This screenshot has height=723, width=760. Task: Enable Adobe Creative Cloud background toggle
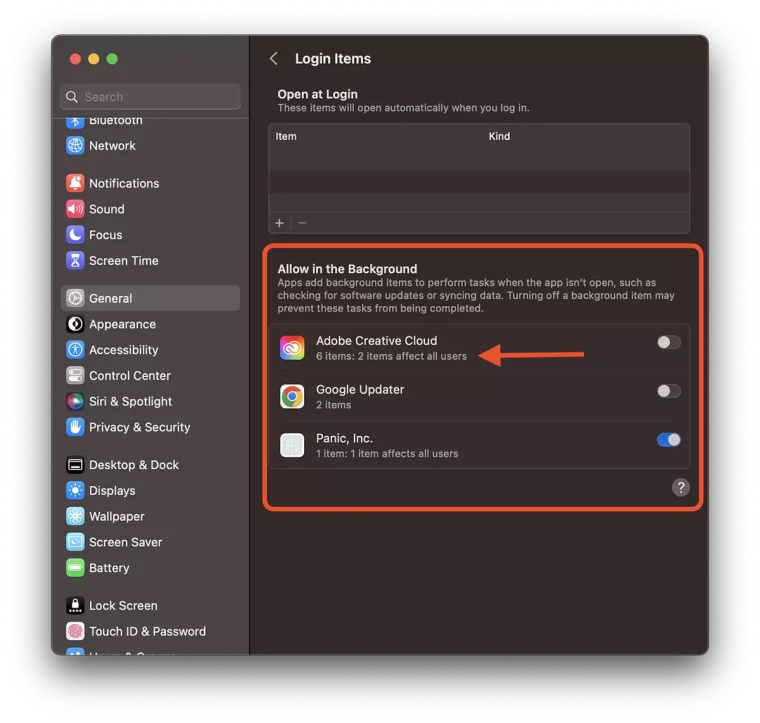click(669, 343)
